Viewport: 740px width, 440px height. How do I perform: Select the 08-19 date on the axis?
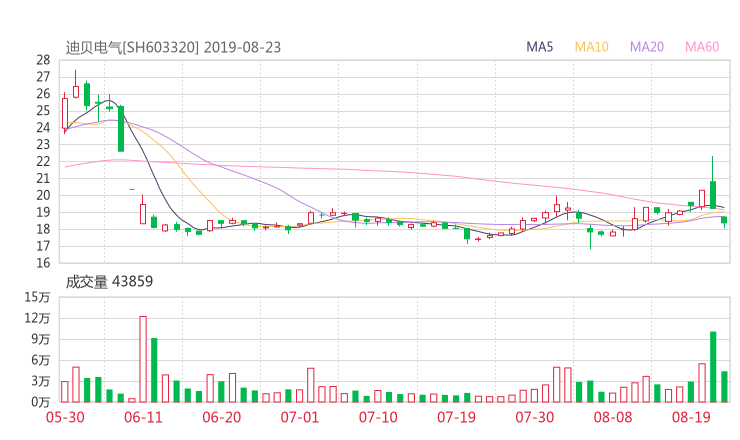(690, 416)
